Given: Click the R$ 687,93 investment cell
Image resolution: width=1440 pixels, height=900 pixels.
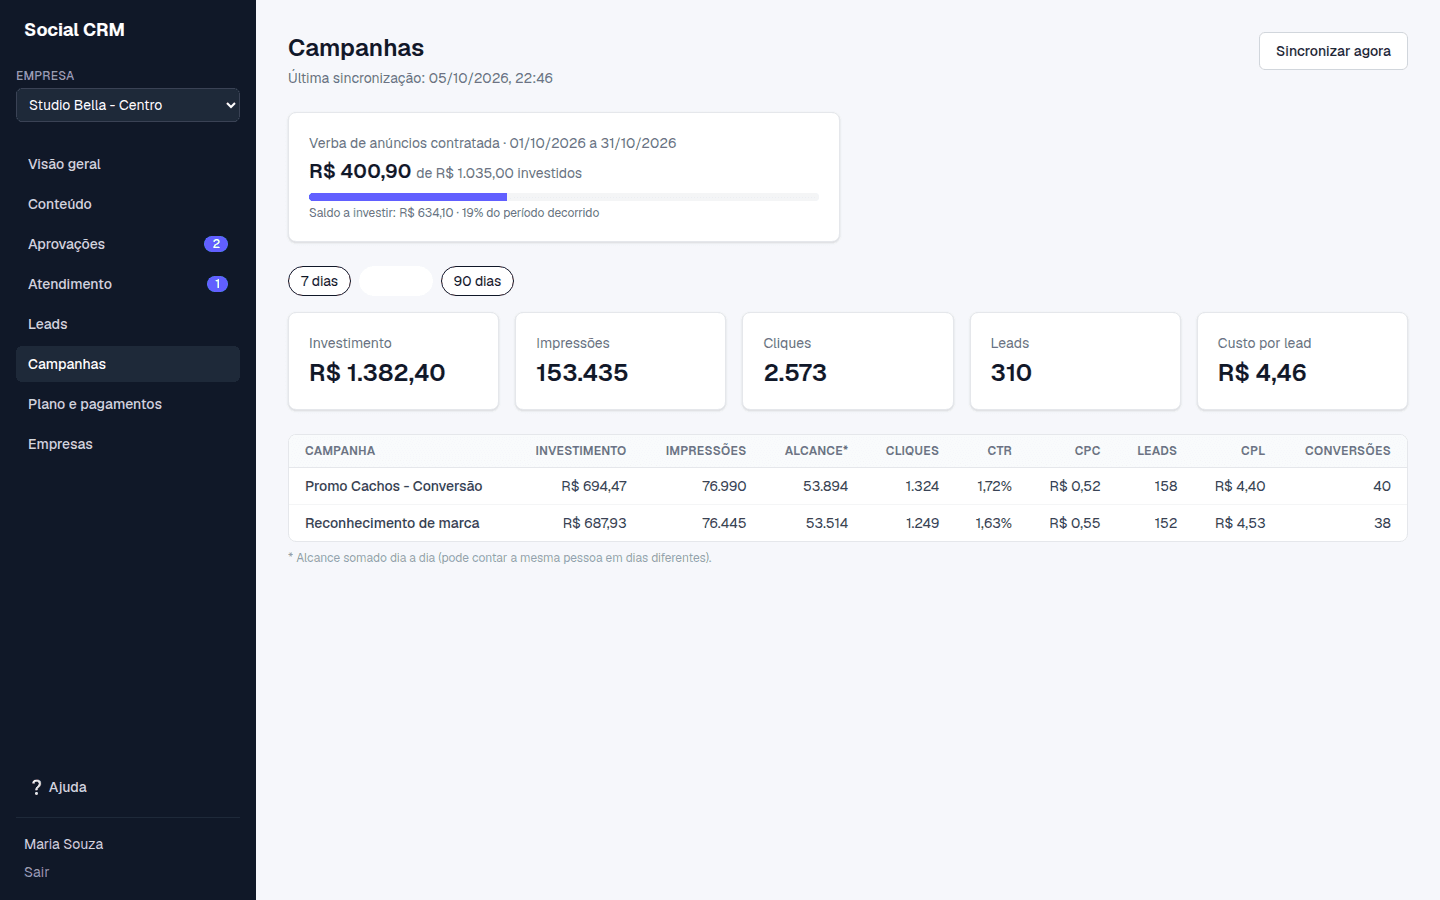Looking at the screenshot, I should coord(595,523).
